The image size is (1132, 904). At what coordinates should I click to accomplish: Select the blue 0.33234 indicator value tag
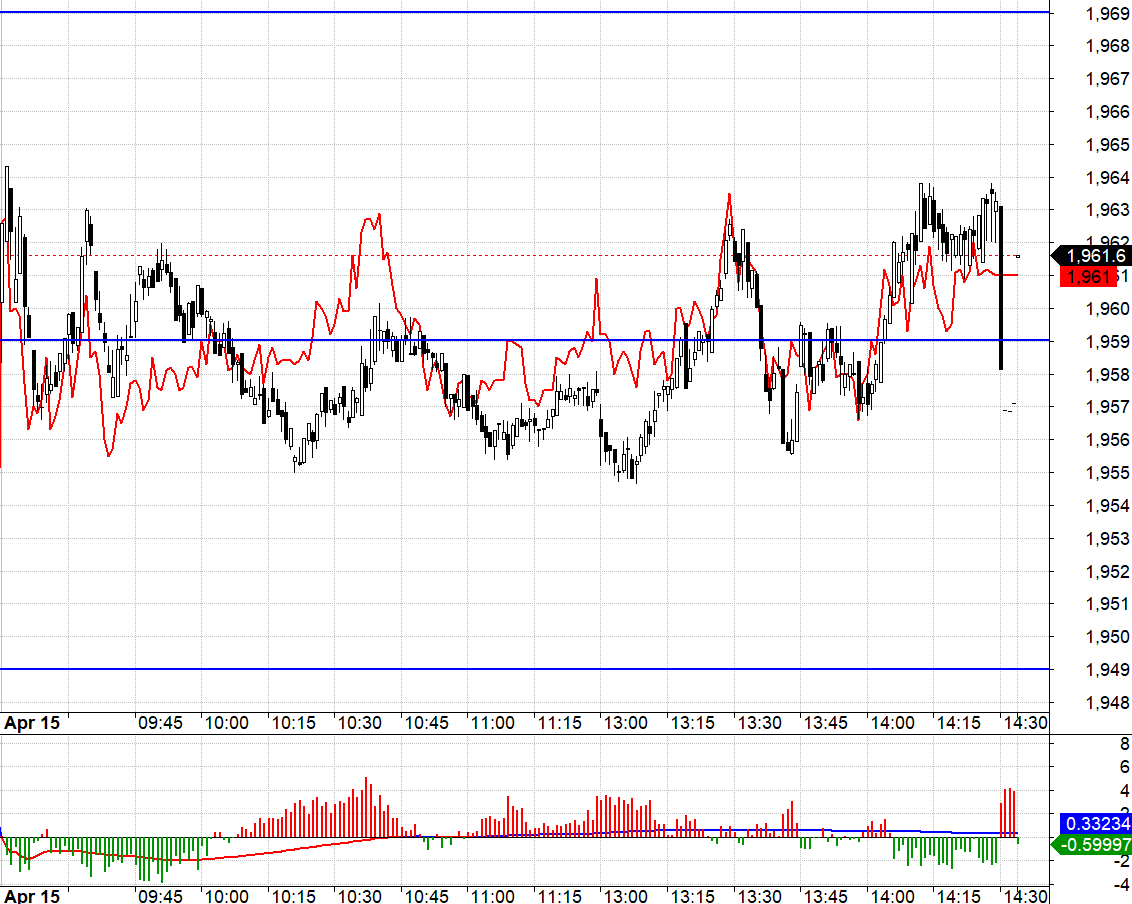click(x=1096, y=824)
